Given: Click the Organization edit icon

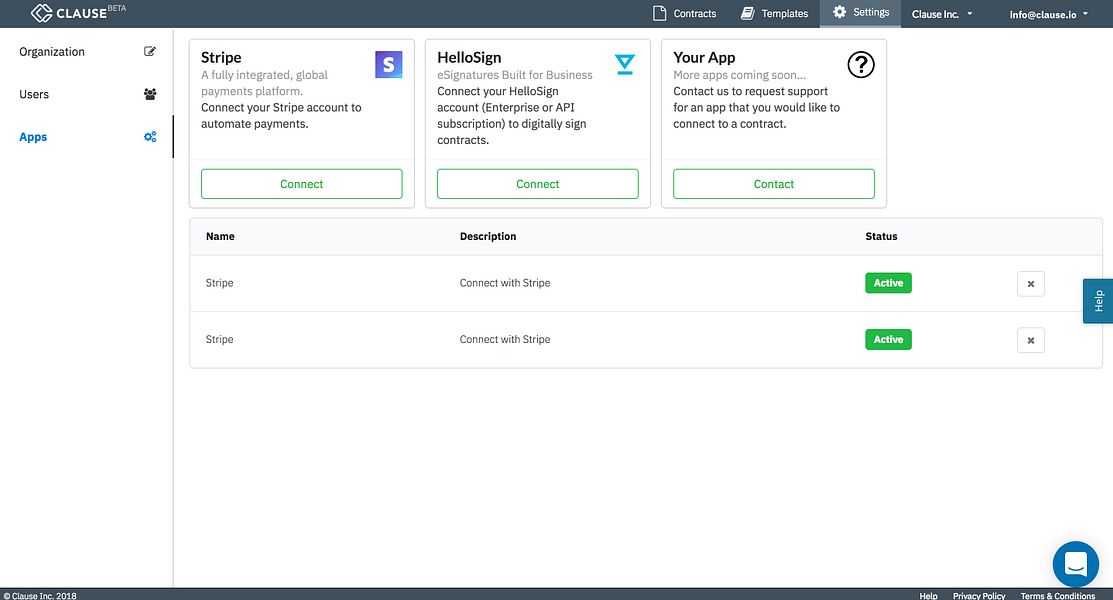Looking at the screenshot, I should (x=150, y=51).
